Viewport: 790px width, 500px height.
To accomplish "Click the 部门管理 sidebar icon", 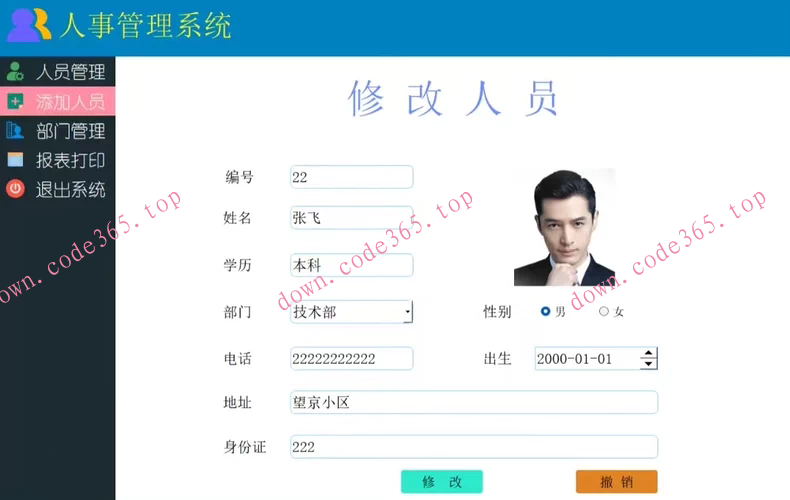I will (x=15, y=131).
